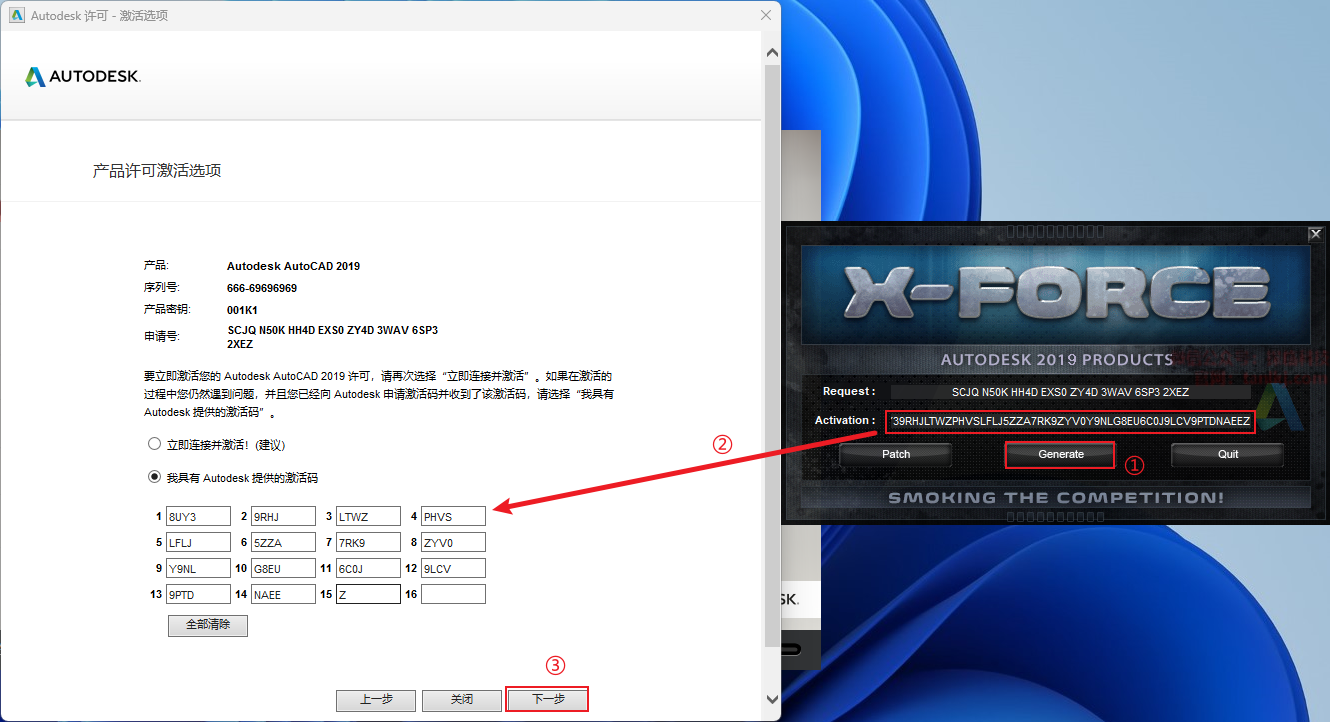Click the 产品密钥 label
This screenshot has height=722, width=1330.
(167, 310)
